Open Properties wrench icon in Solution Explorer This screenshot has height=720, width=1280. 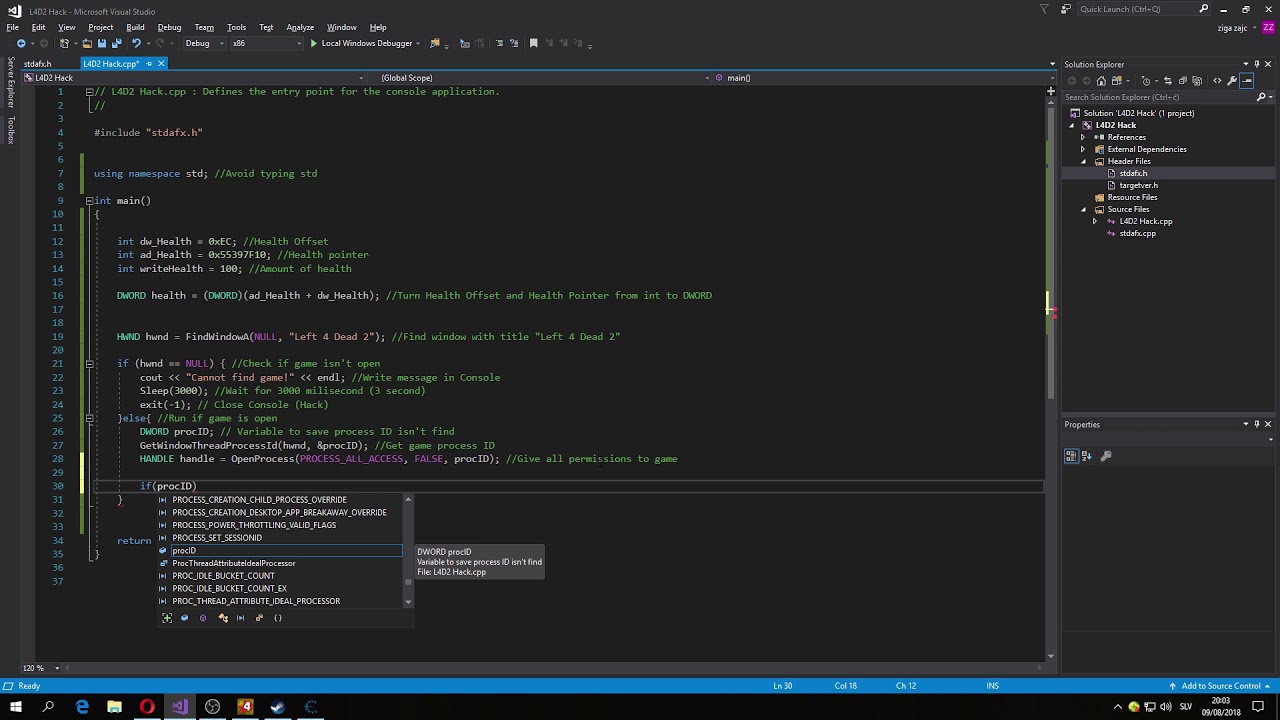pyautogui.click(x=1232, y=81)
